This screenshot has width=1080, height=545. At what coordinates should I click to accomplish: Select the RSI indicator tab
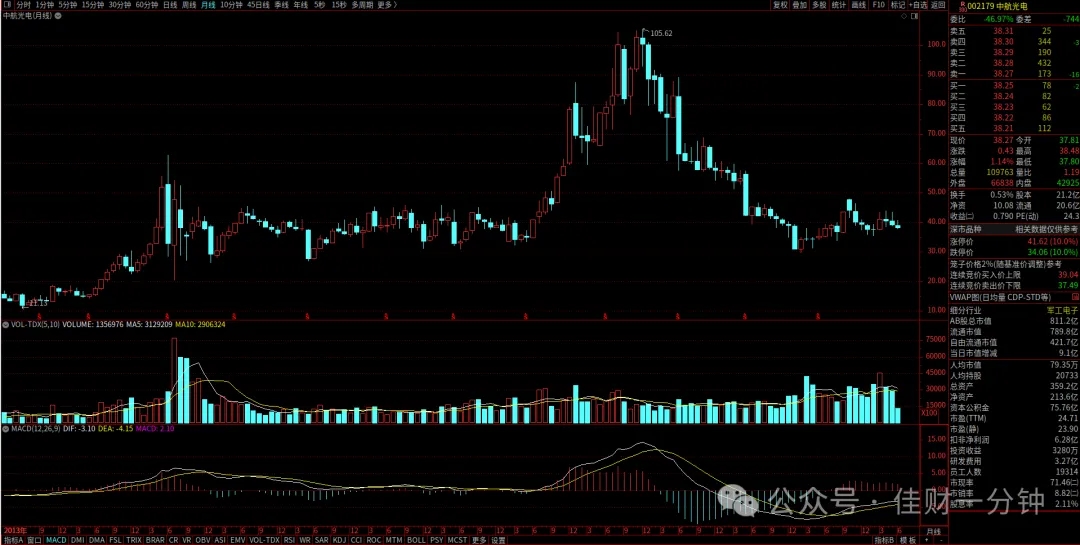(289, 540)
